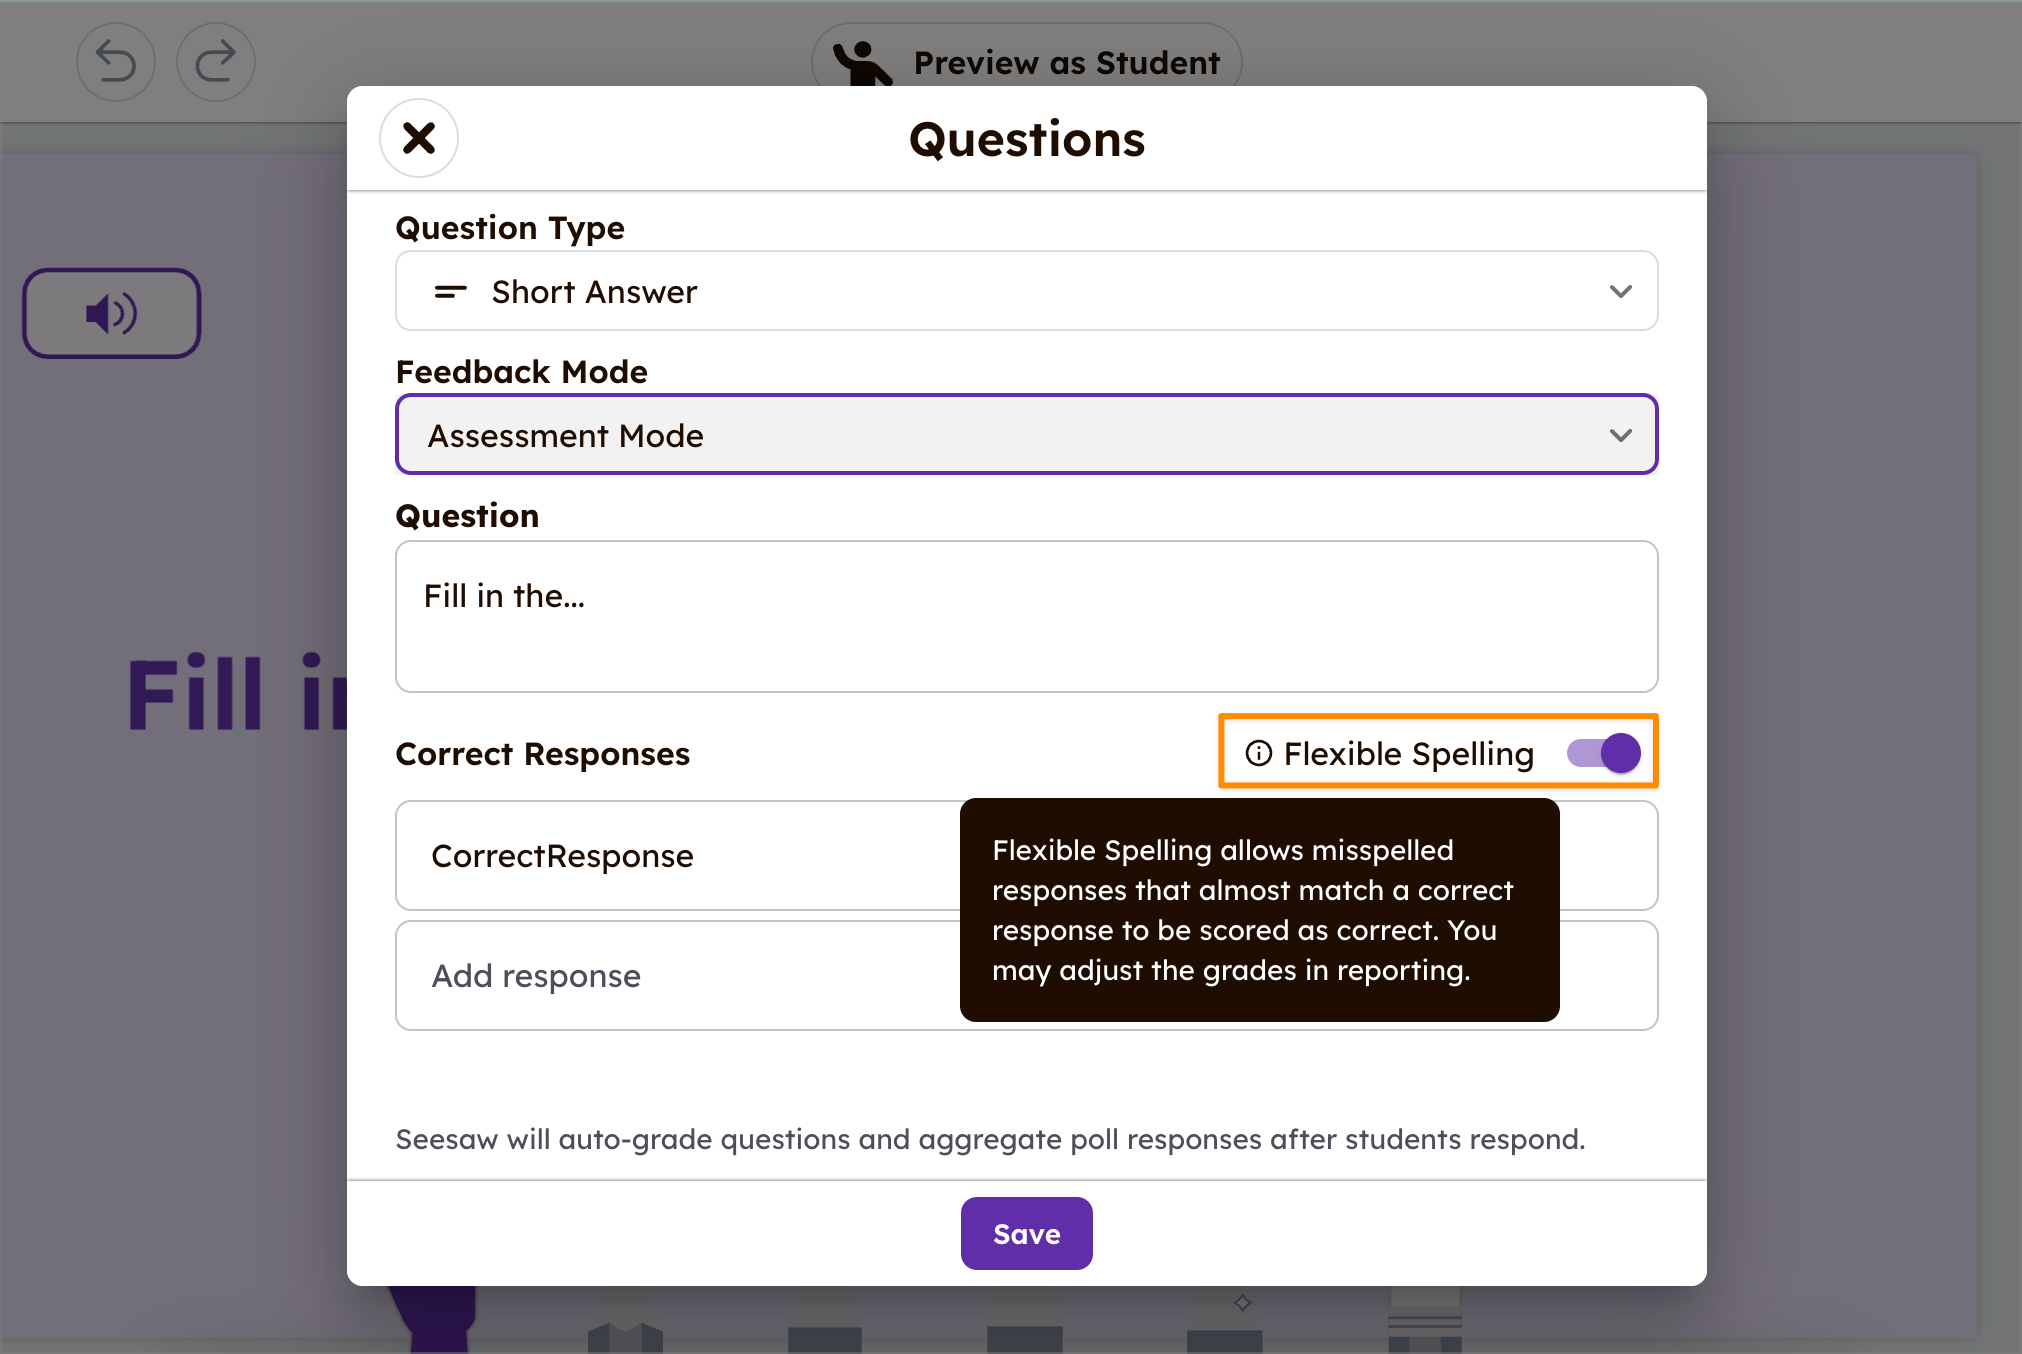Click the Add response field
This screenshot has width=2022, height=1354.
[x=678, y=975]
